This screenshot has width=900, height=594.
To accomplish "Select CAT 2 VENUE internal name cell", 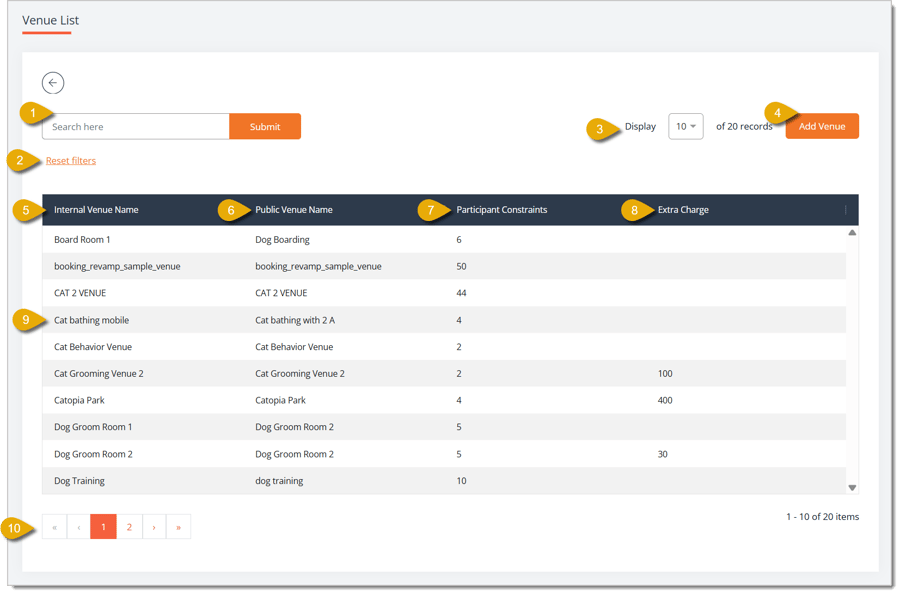I will click(x=80, y=294).
